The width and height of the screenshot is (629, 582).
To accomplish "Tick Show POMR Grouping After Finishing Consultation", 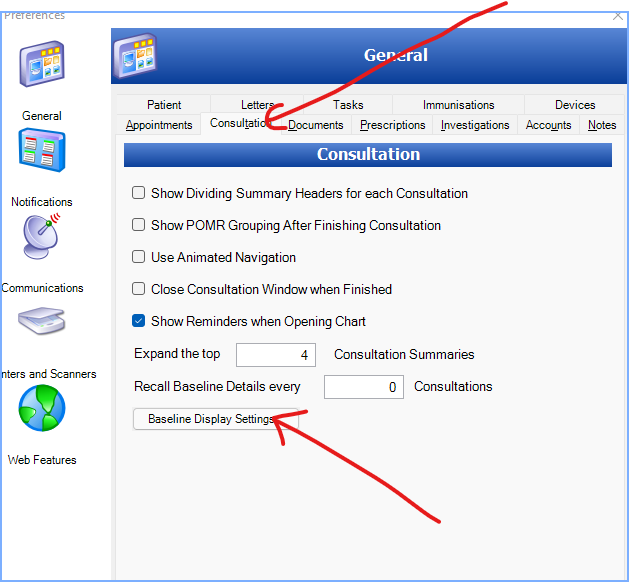I will [139, 225].
